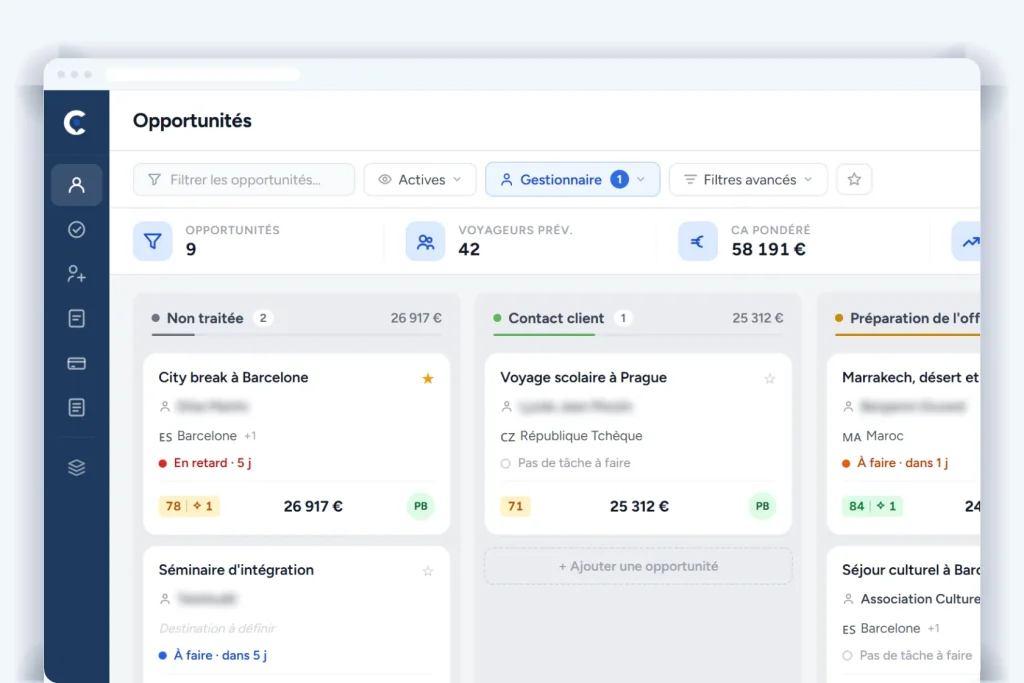The width and height of the screenshot is (1024, 683).
Task: Click the Opportunités page heading
Action: point(192,121)
